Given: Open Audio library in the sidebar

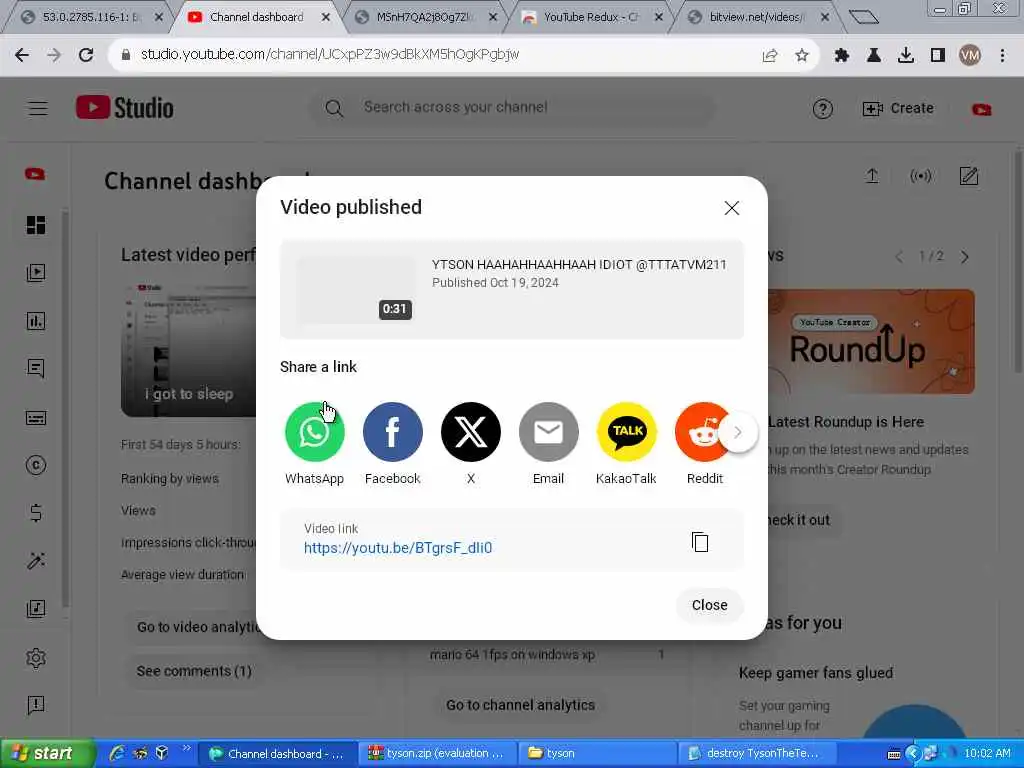Looking at the screenshot, I should (x=36, y=609).
